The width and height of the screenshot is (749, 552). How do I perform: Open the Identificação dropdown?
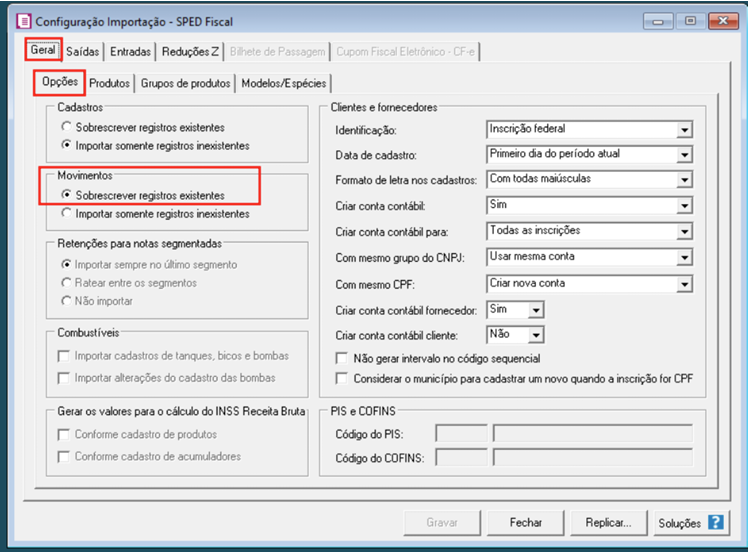(x=684, y=130)
